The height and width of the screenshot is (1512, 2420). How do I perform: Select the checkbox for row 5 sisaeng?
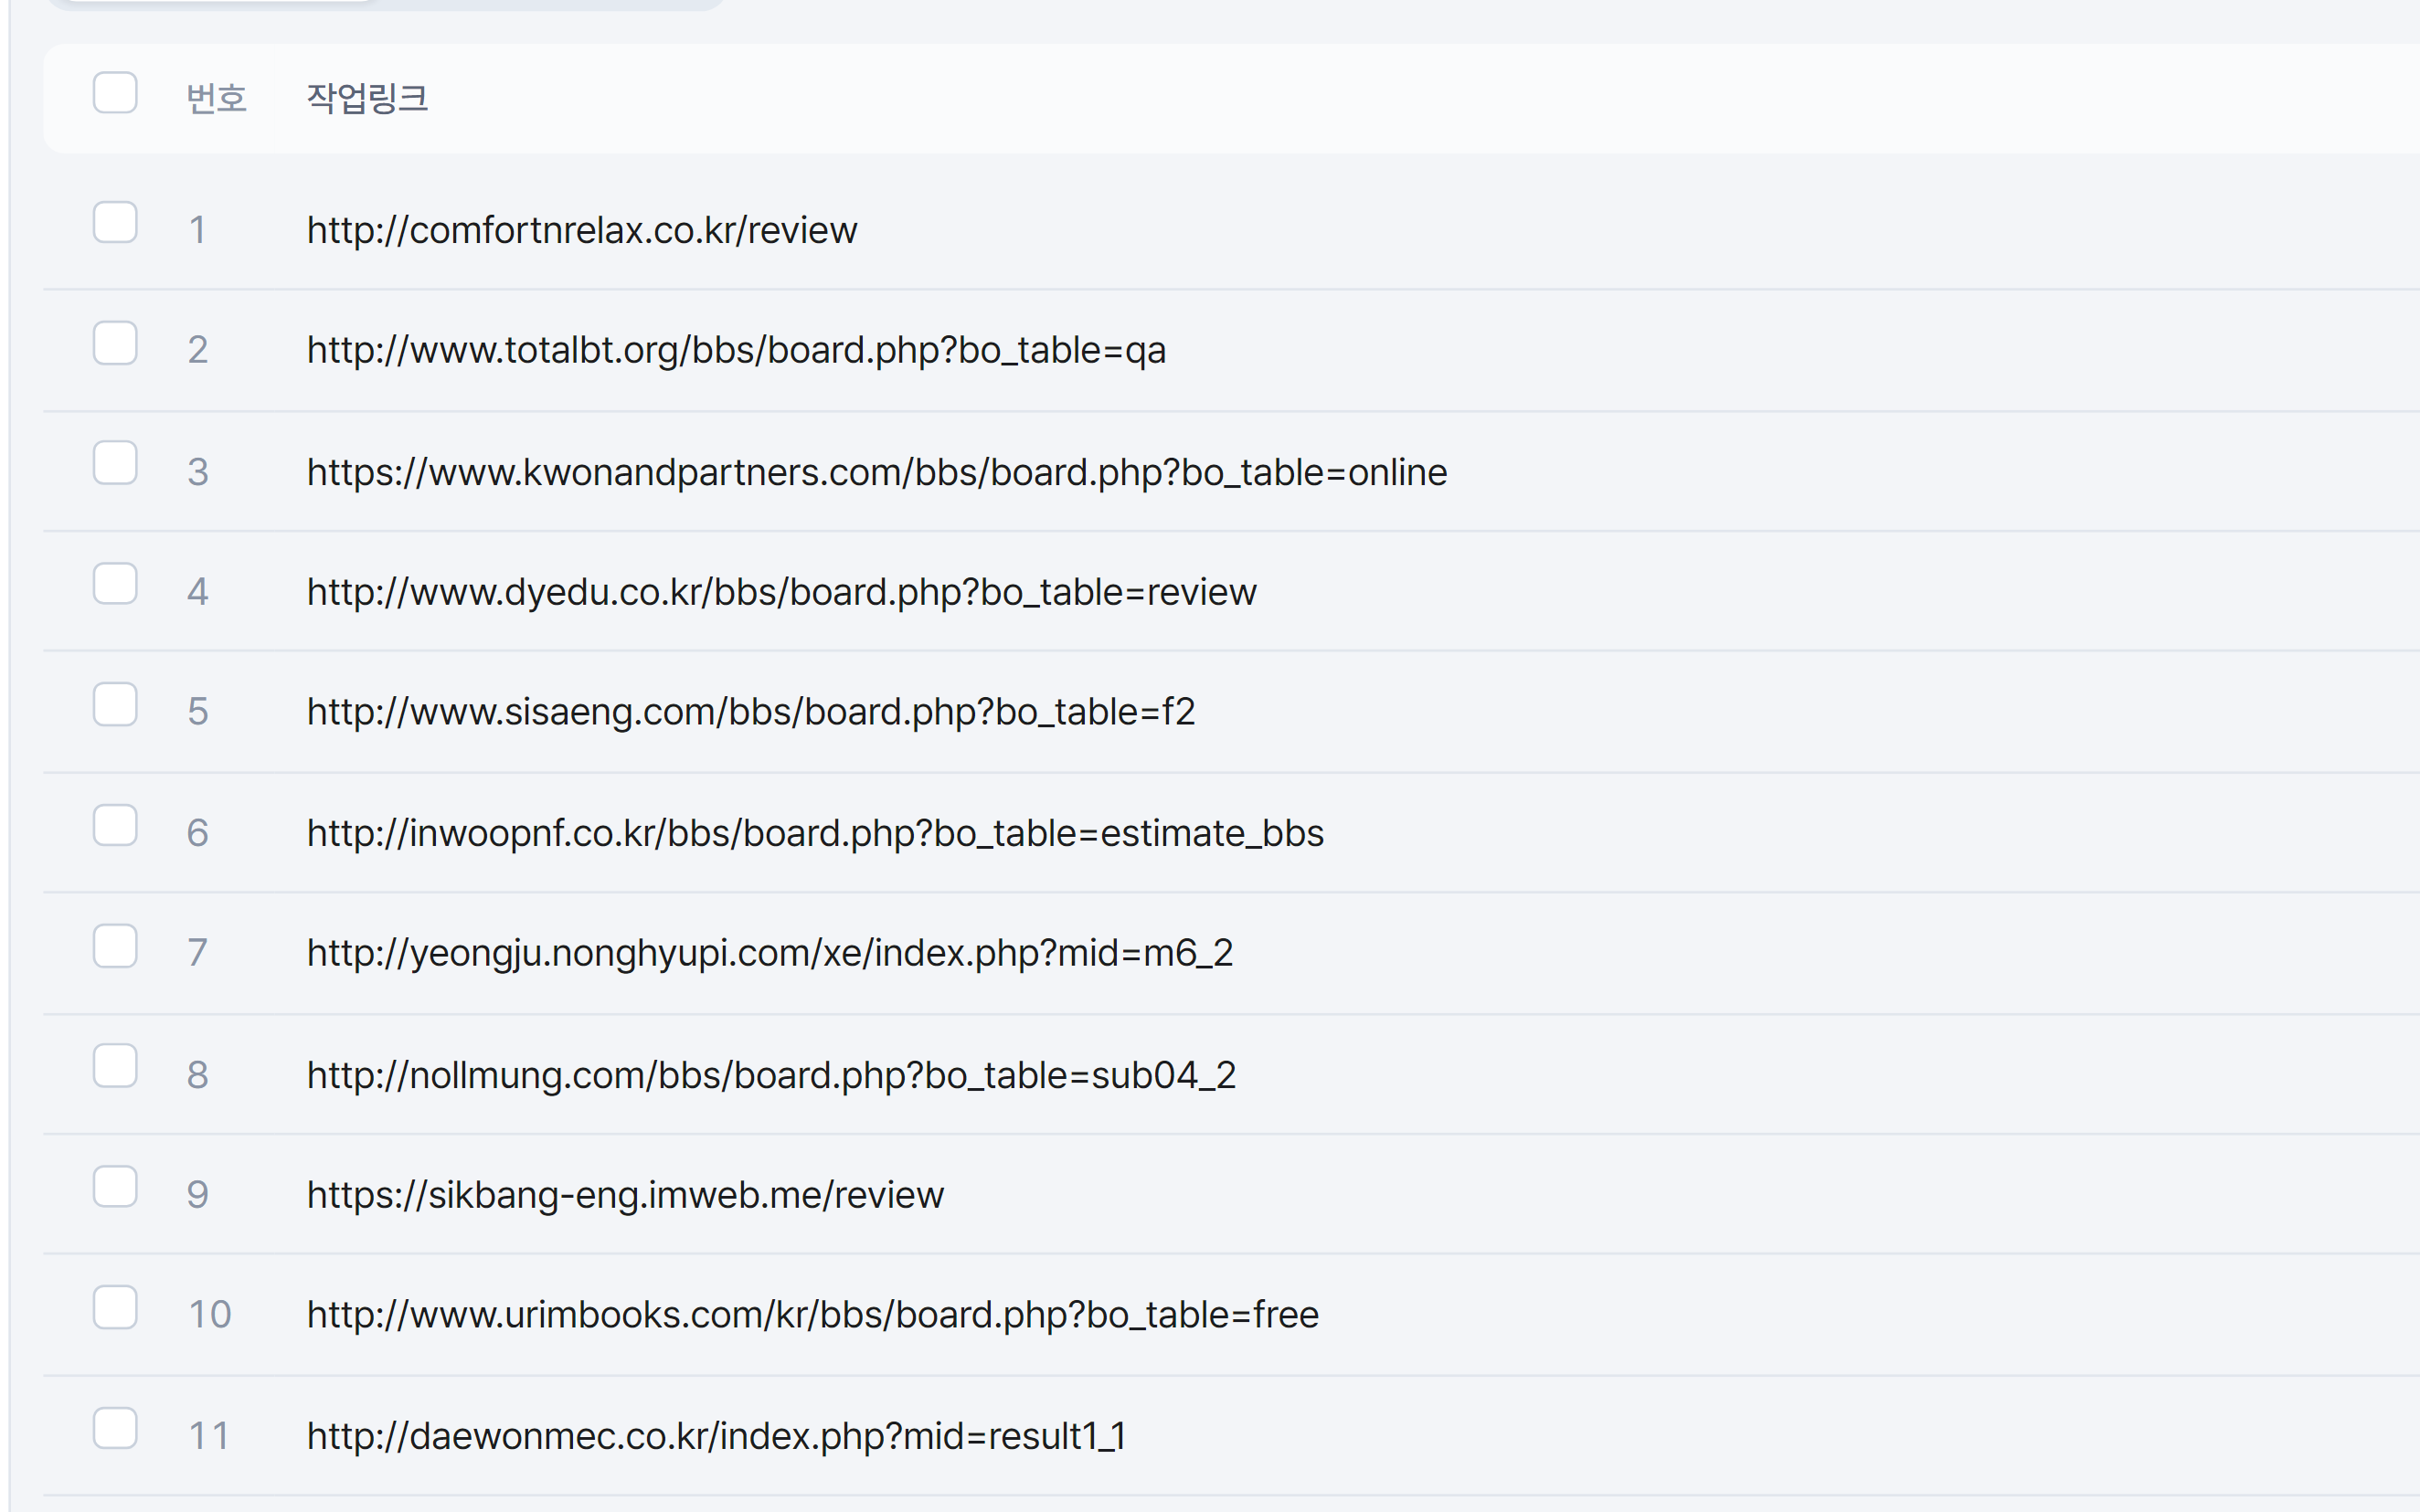(x=115, y=705)
